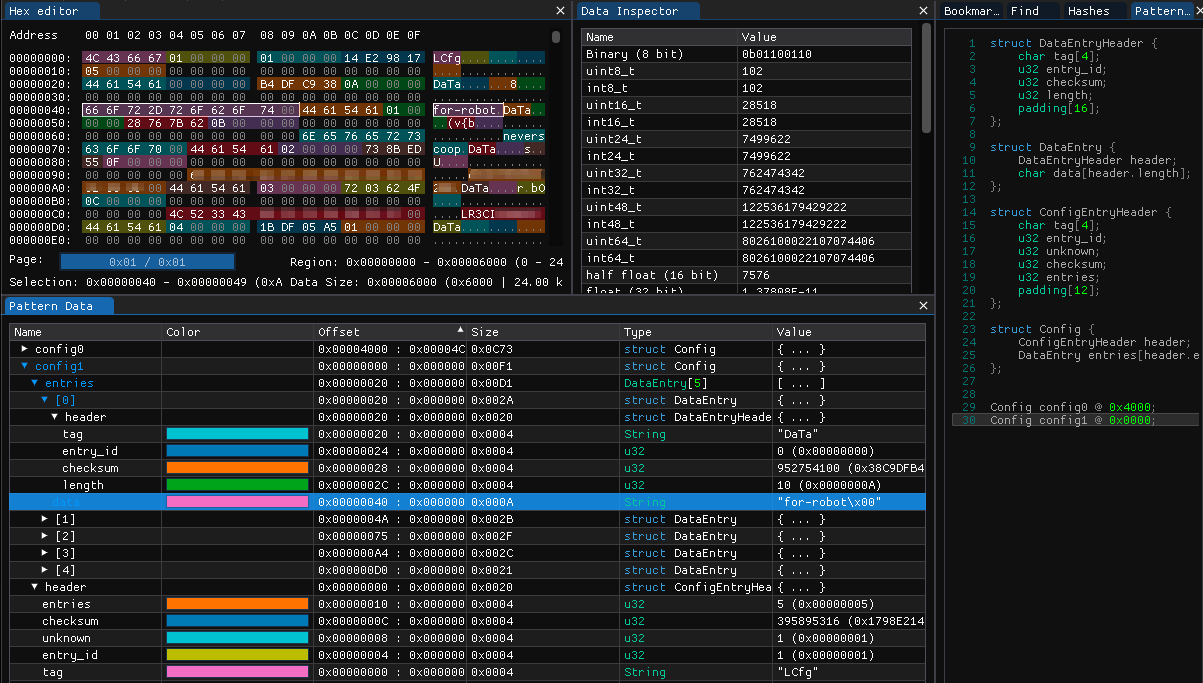Select the unknown row under ConfigEntryHeader
Screen dimensions: 1203x683
pos(467,638)
